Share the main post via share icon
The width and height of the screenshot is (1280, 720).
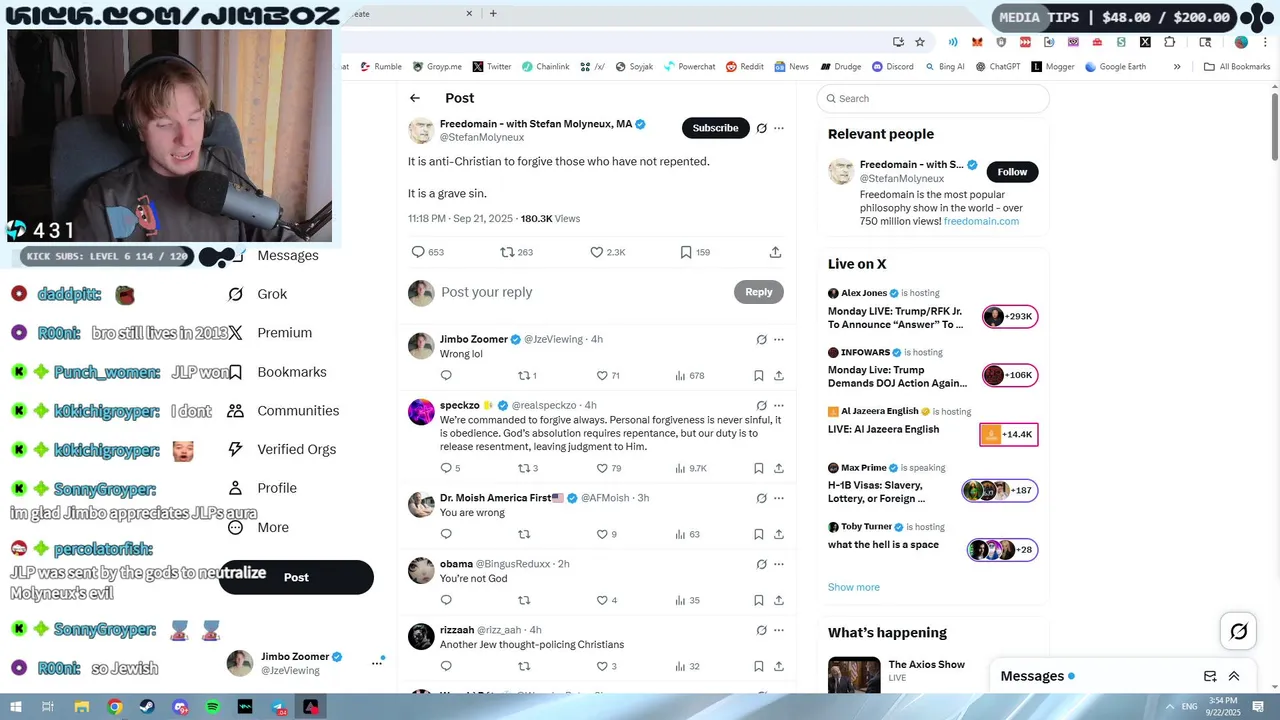click(775, 252)
